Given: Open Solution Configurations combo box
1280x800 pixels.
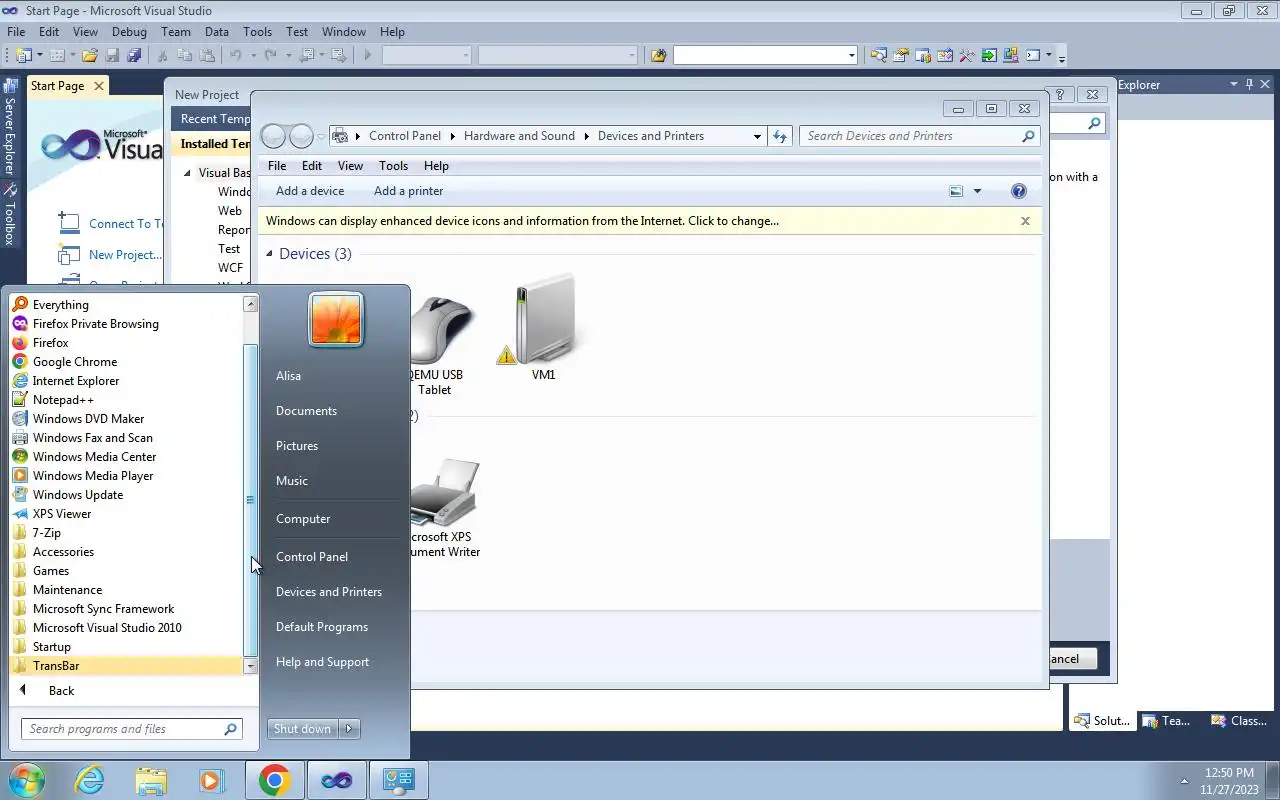Looking at the screenshot, I should [x=427, y=55].
